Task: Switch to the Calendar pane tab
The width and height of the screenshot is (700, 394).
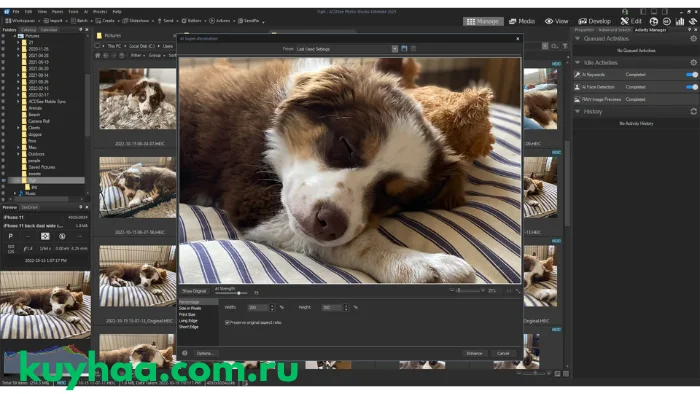Action: [x=49, y=30]
